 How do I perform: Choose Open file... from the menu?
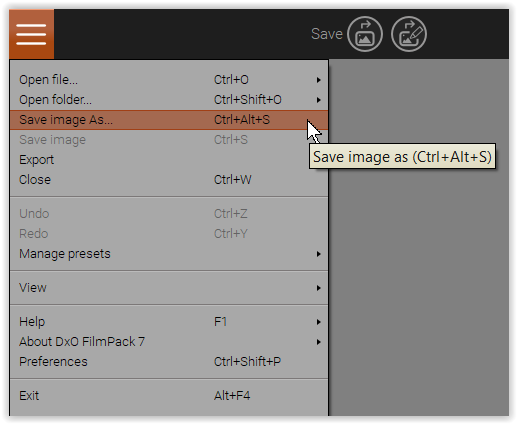[169, 80]
